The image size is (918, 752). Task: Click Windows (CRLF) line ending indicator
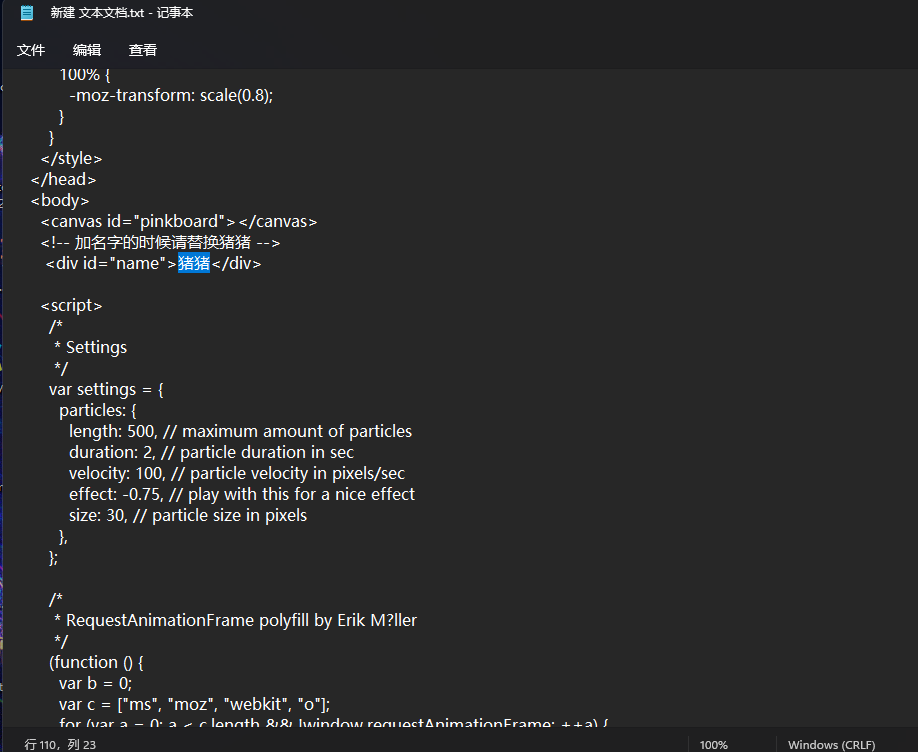pos(831,745)
